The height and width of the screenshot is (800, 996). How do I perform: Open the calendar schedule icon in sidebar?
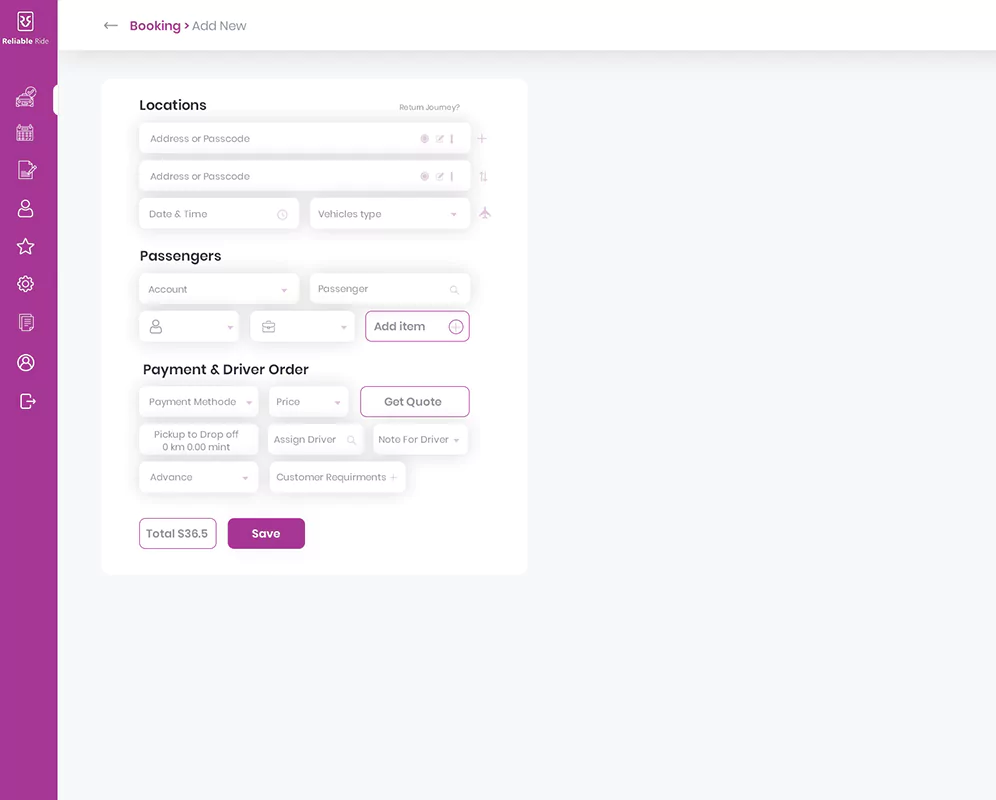[26, 133]
